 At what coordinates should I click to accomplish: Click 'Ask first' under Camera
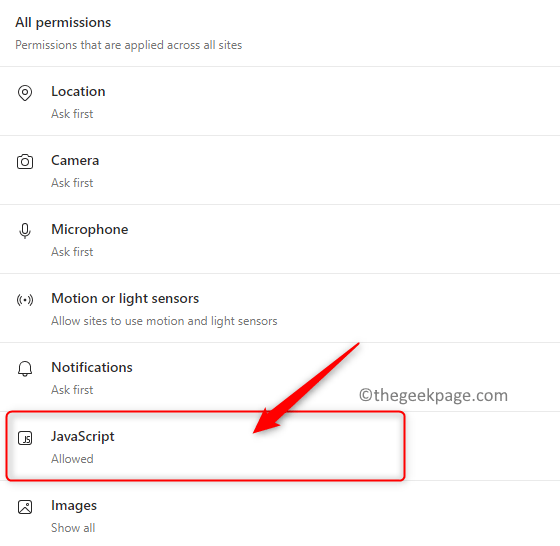tap(72, 183)
